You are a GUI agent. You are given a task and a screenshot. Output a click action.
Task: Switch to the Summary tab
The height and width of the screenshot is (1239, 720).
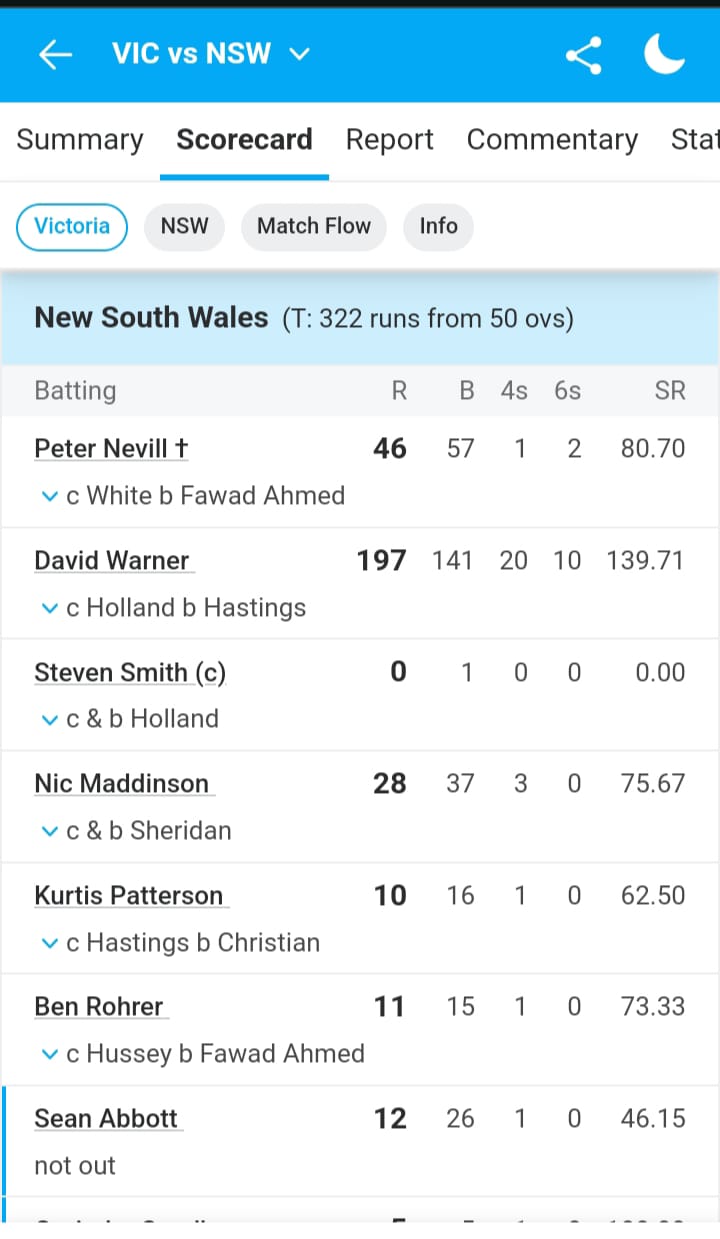(79, 140)
